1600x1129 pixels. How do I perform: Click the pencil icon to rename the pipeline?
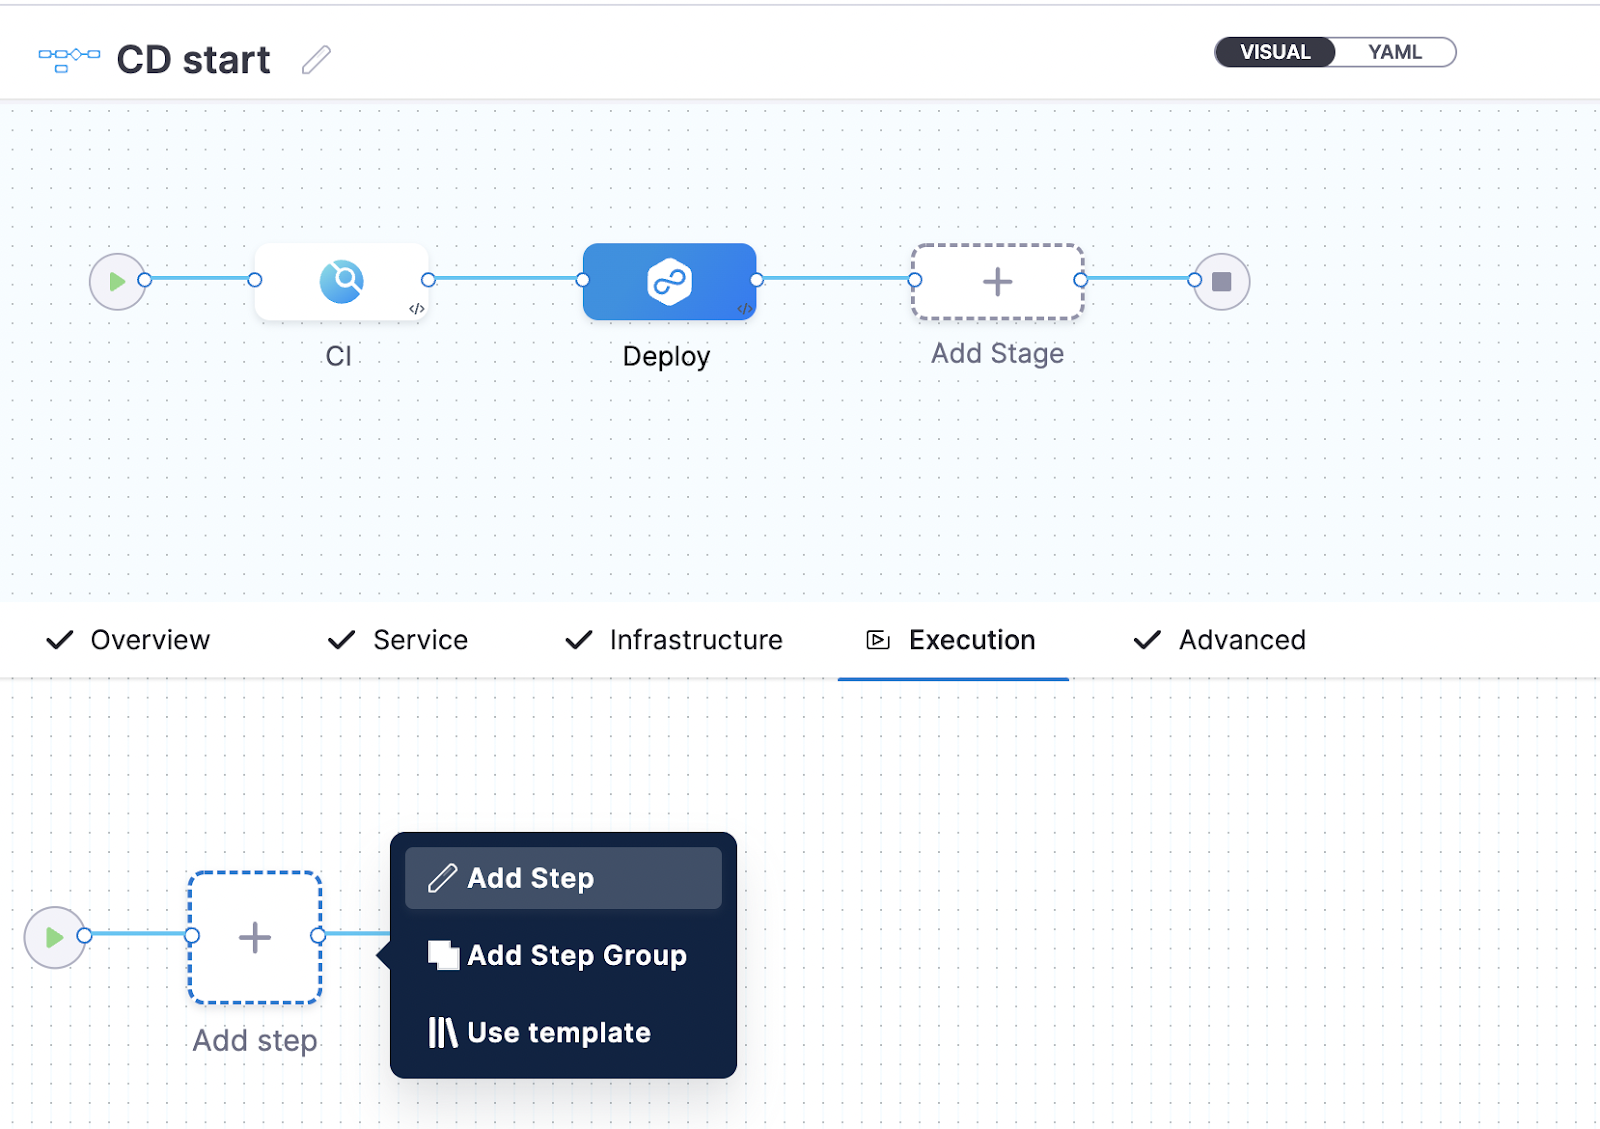tap(315, 59)
